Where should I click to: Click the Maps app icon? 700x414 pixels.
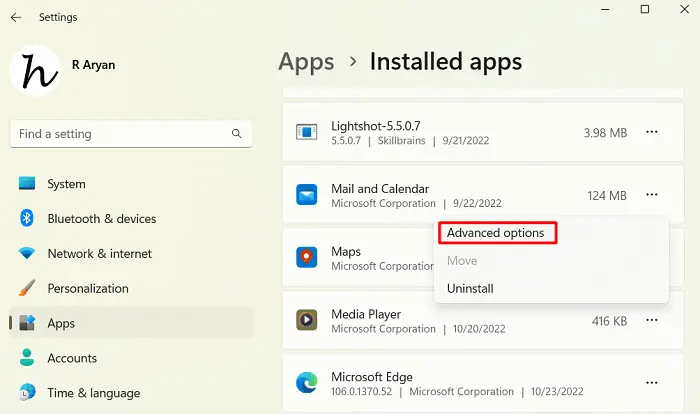point(307,257)
